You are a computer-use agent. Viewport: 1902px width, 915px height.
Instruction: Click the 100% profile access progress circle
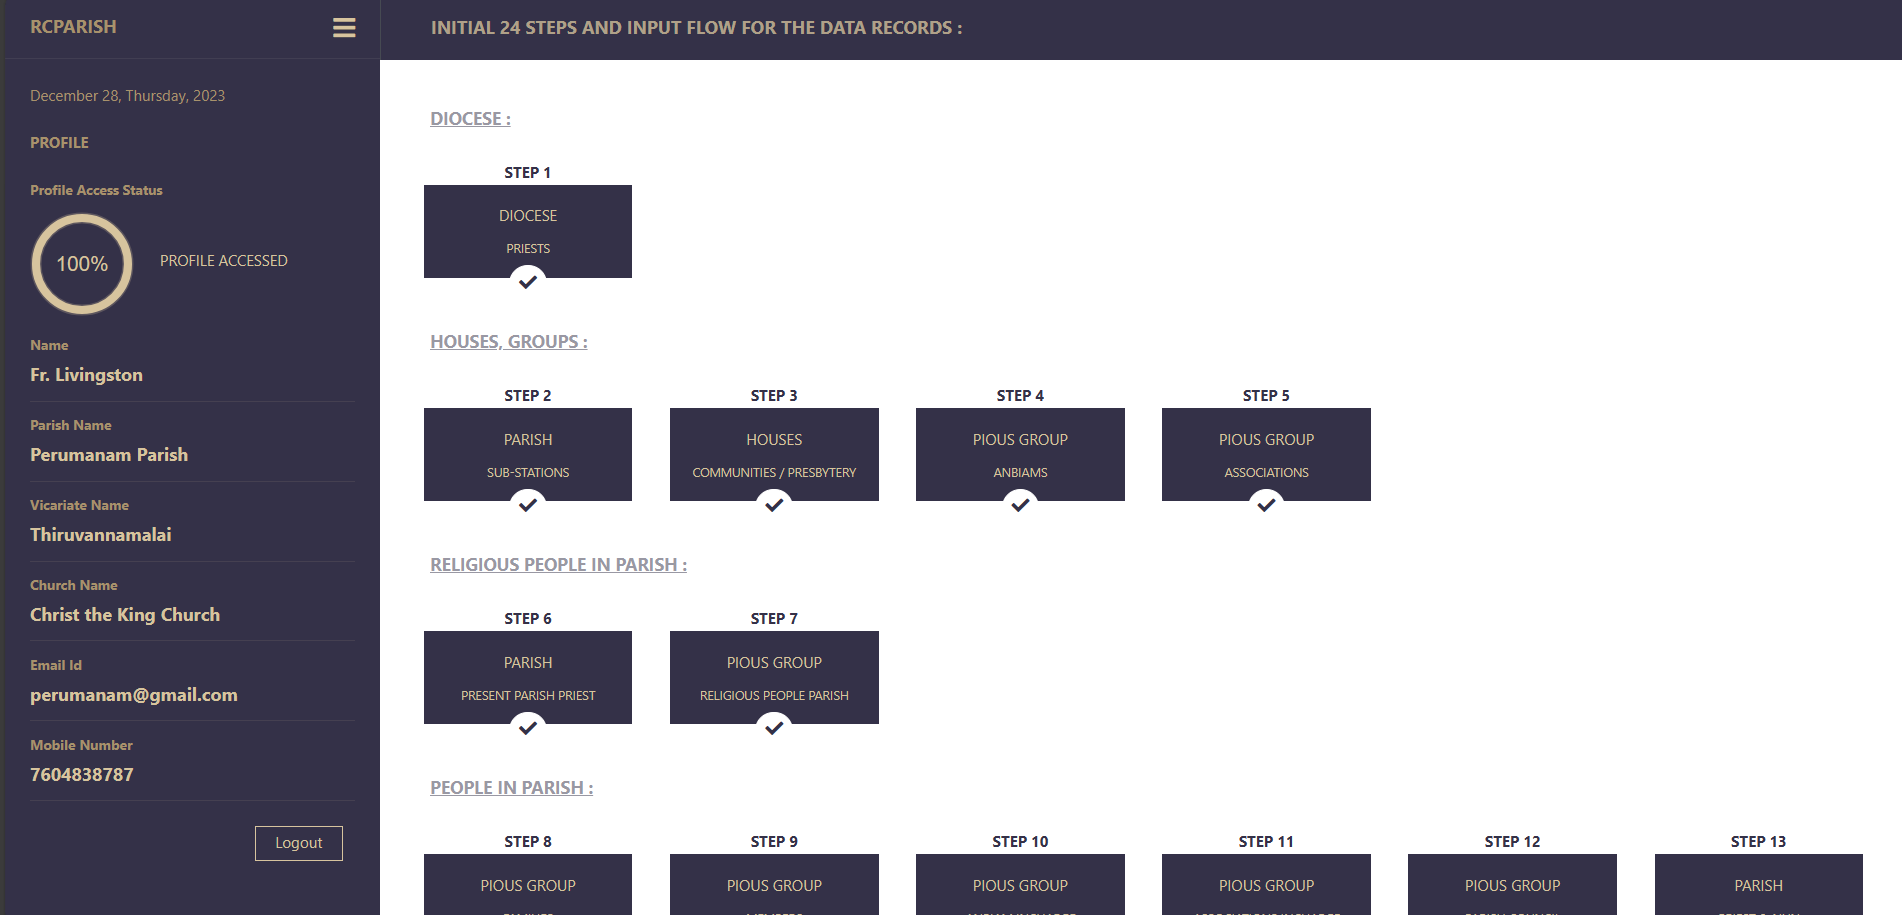point(82,264)
